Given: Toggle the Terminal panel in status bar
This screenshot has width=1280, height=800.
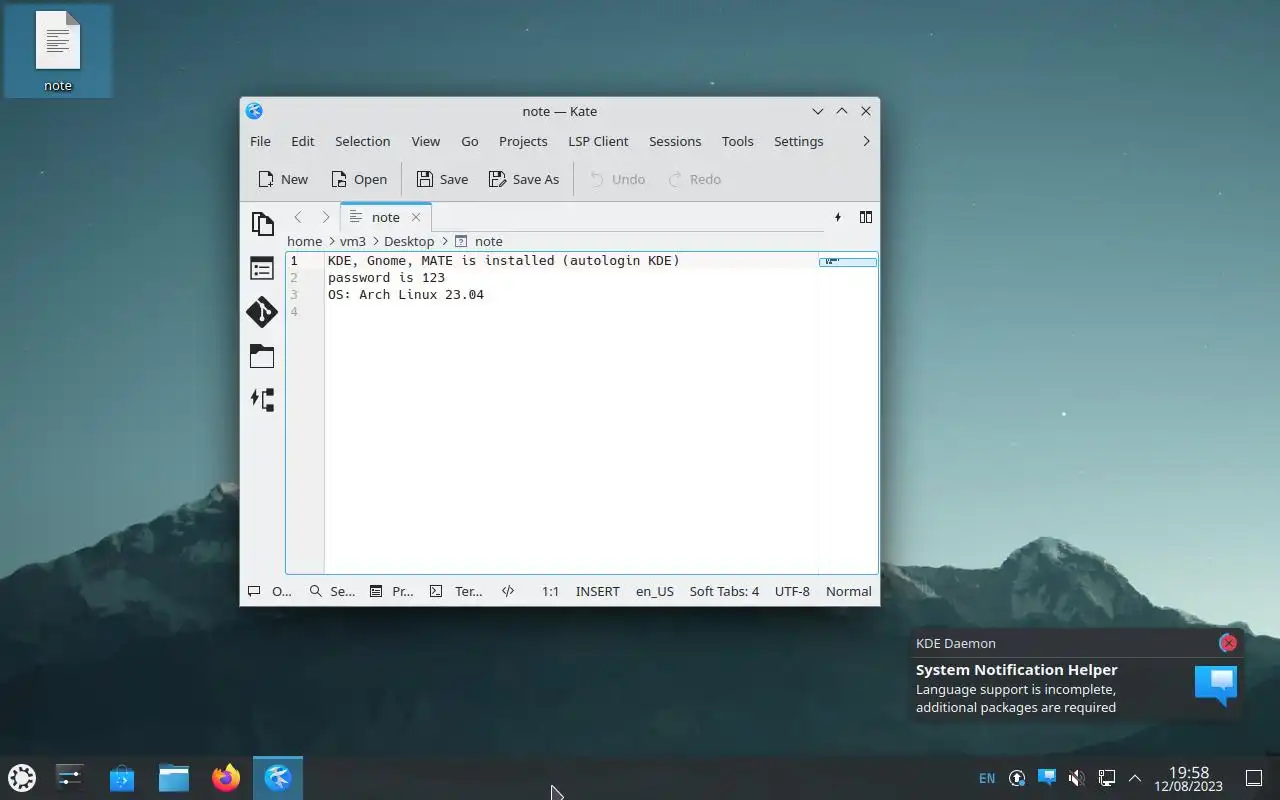Looking at the screenshot, I should tap(456, 591).
